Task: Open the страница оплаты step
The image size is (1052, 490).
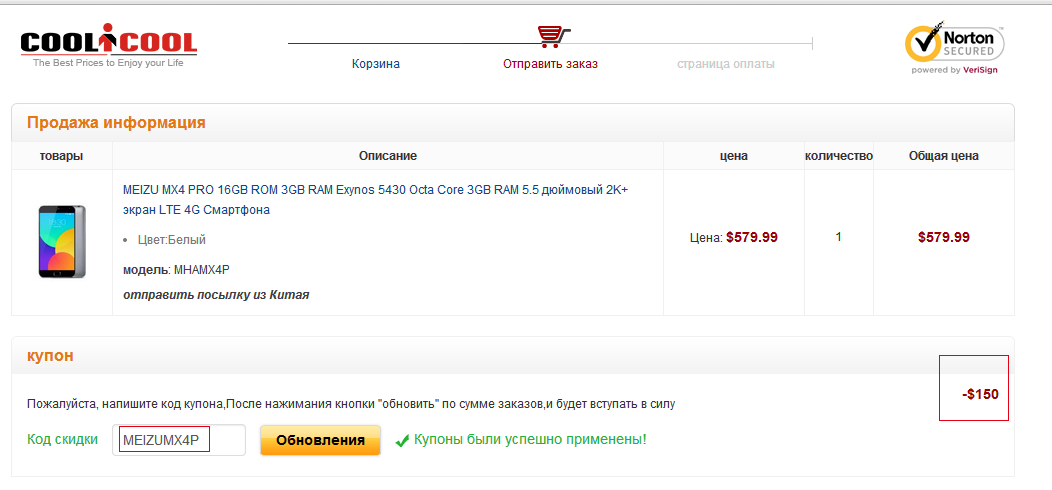Action: tap(726, 64)
